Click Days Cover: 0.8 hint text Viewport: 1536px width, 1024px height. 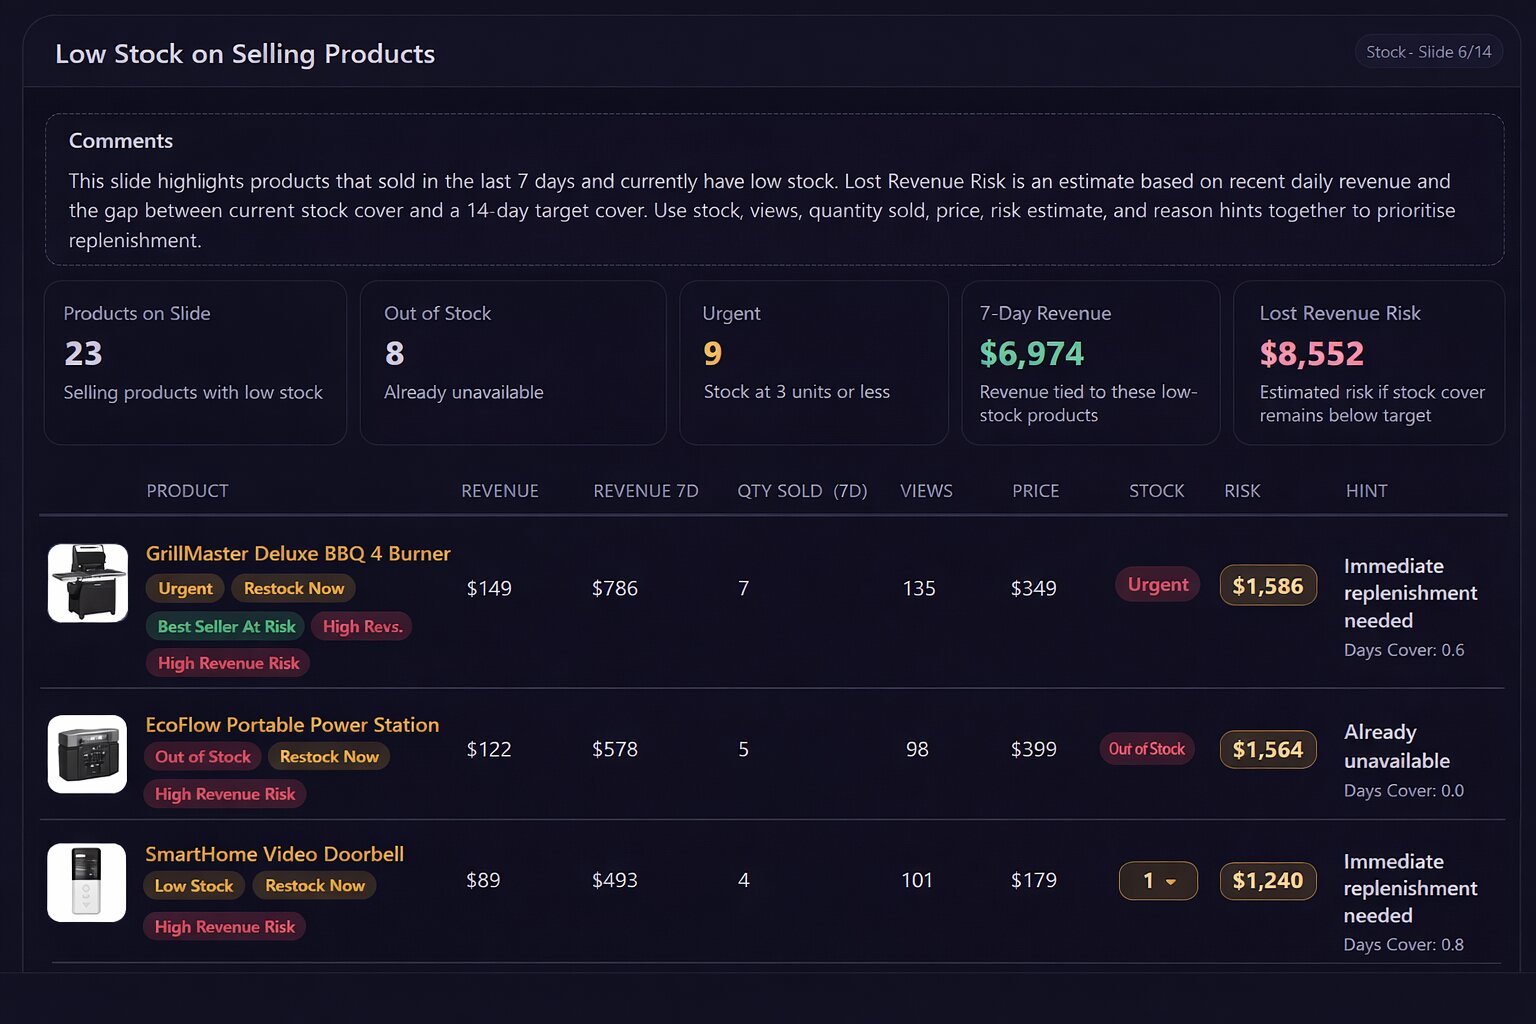point(1404,945)
